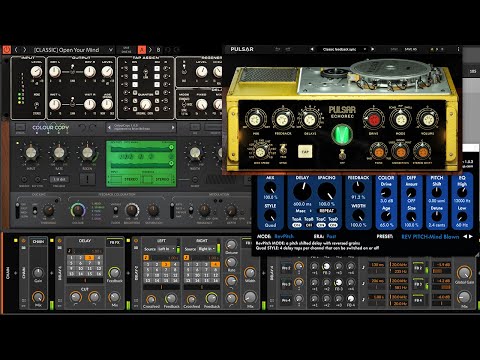Go to previous preset before Open Your Mind
Image resolution: width=480 pixels, height=360 pixels.
pyautogui.click(x=16, y=50)
